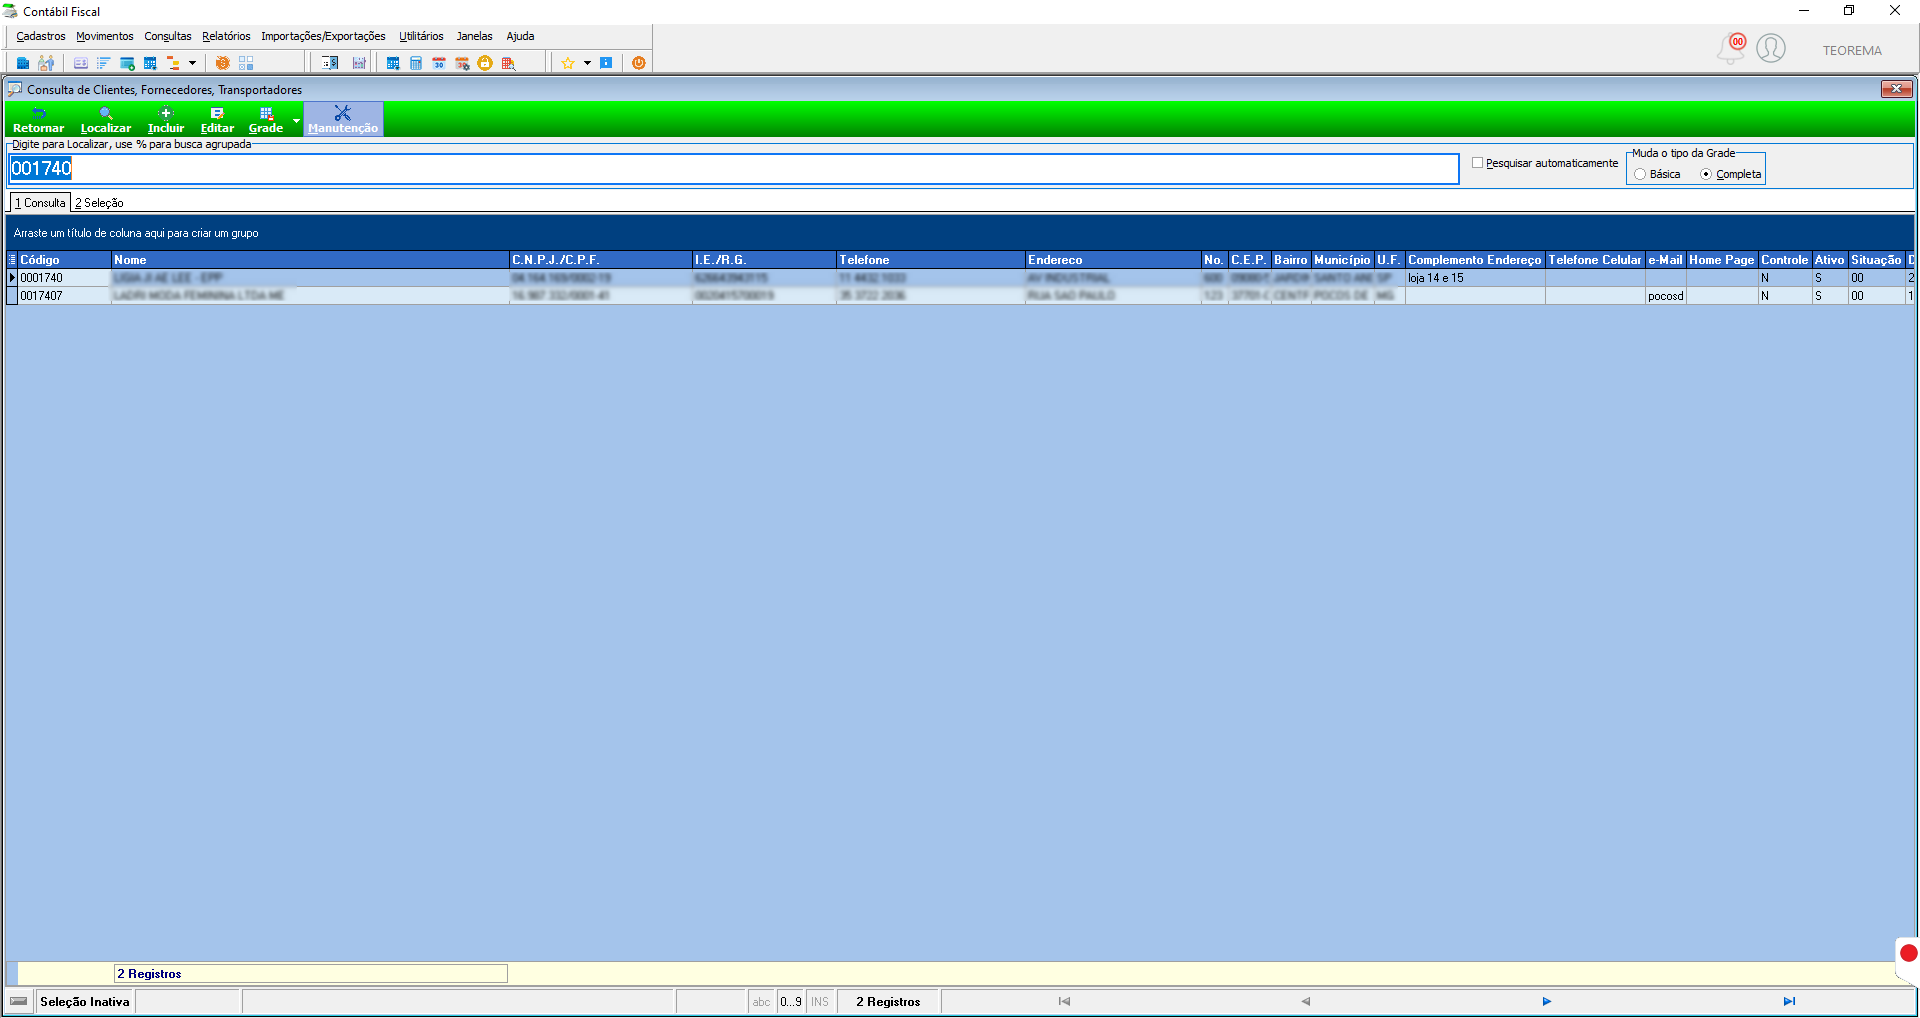This screenshot has height=1018, width=1920.
Task: Click the Seleção Inativa status label
Action: click(85, 1002)
